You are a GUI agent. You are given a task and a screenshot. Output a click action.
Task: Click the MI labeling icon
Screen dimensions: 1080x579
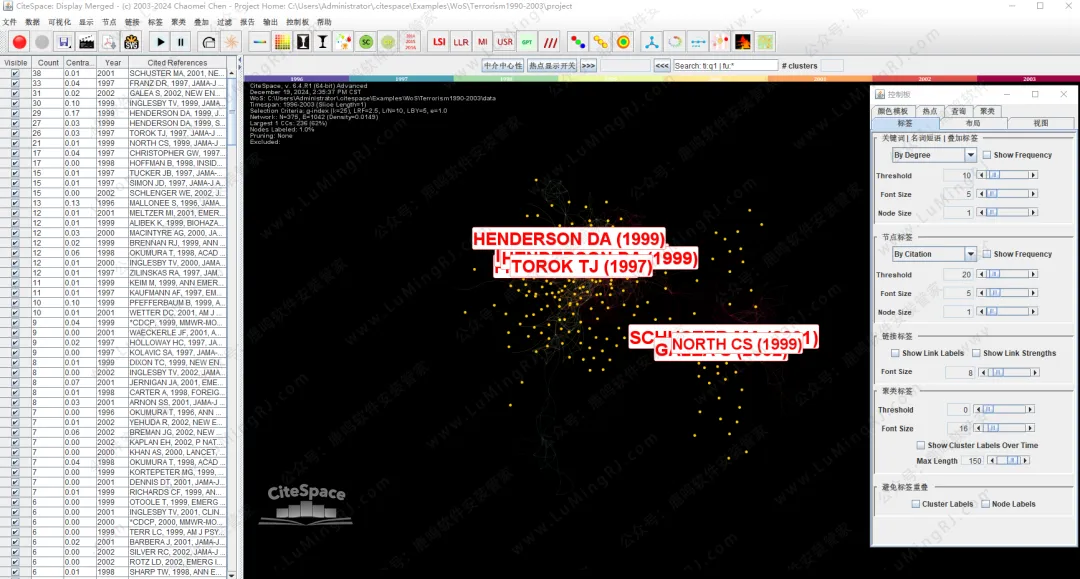click(x=483, y=42)
